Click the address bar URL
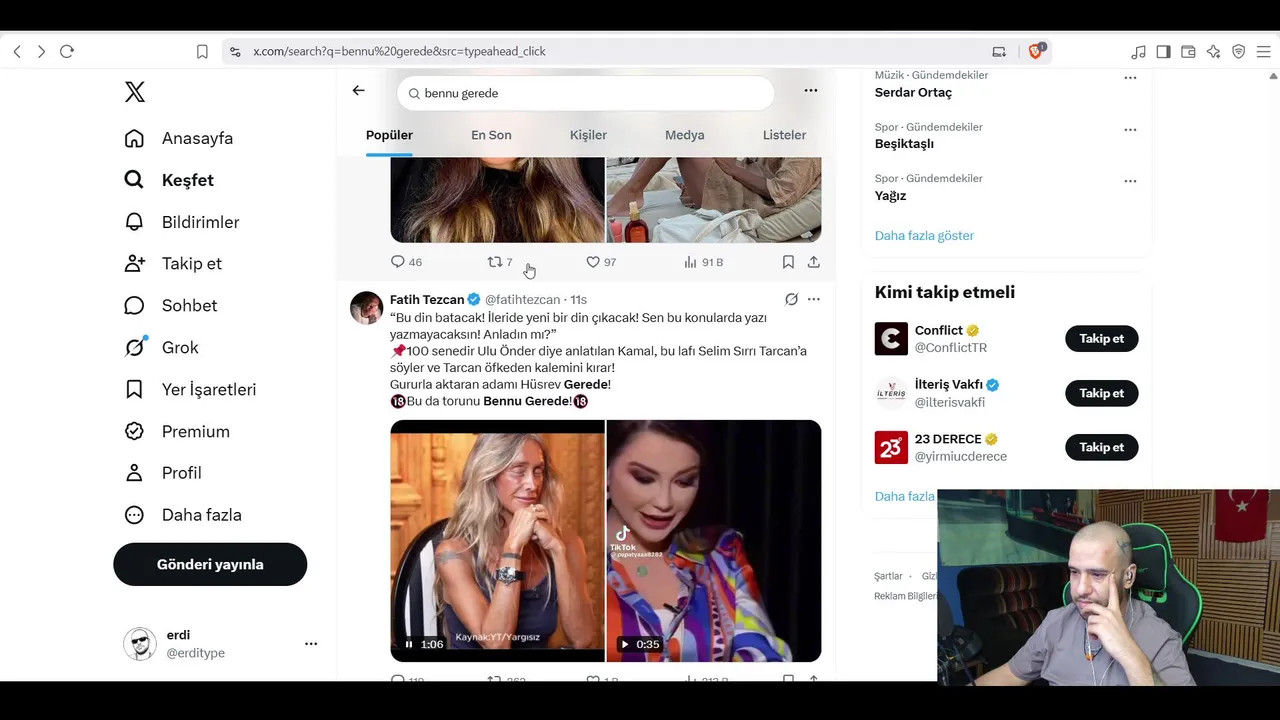This screenshot has height=720, width=1280. coord(399,51)
